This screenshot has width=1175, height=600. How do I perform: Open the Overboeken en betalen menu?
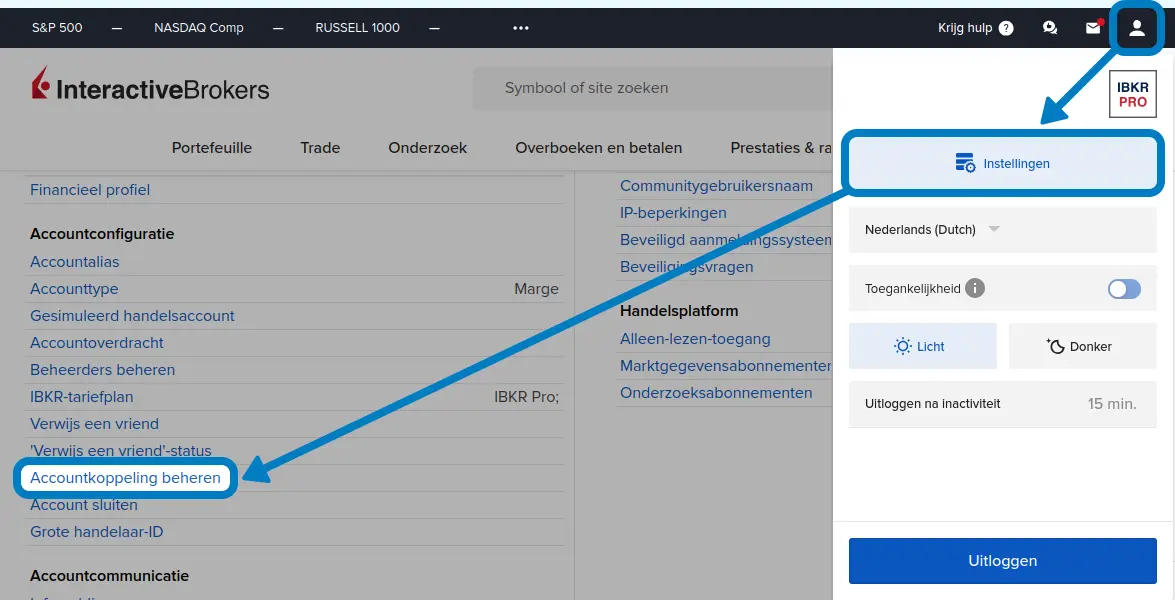pos(598,147)
